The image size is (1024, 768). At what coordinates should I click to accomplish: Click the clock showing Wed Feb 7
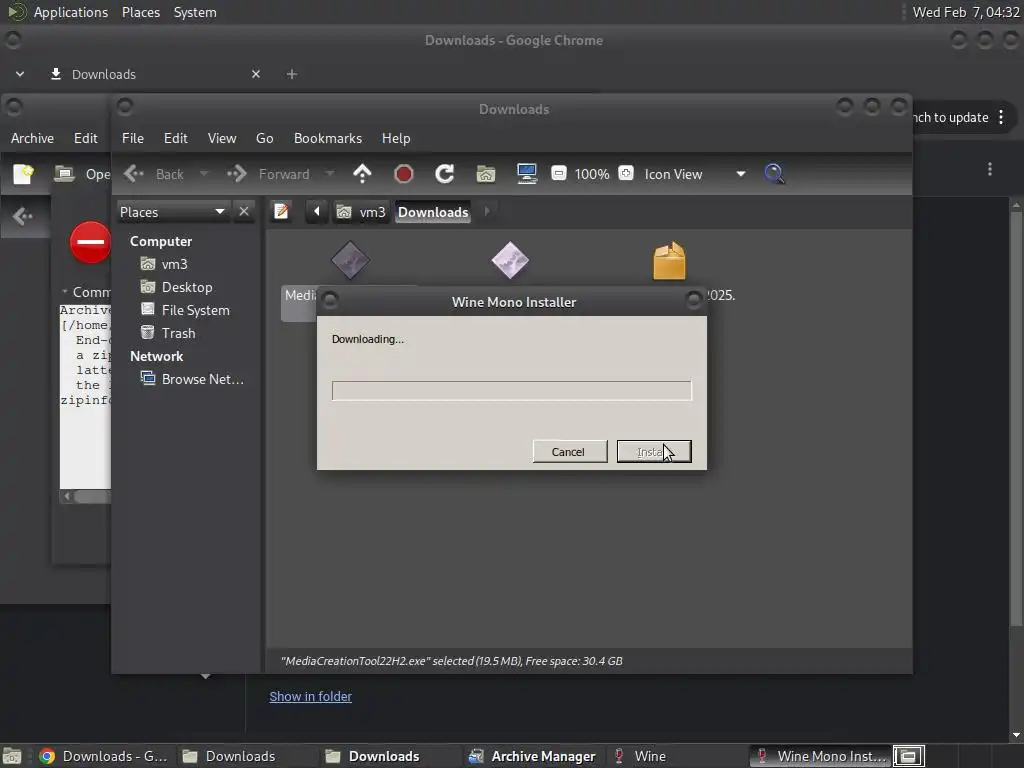965,12
